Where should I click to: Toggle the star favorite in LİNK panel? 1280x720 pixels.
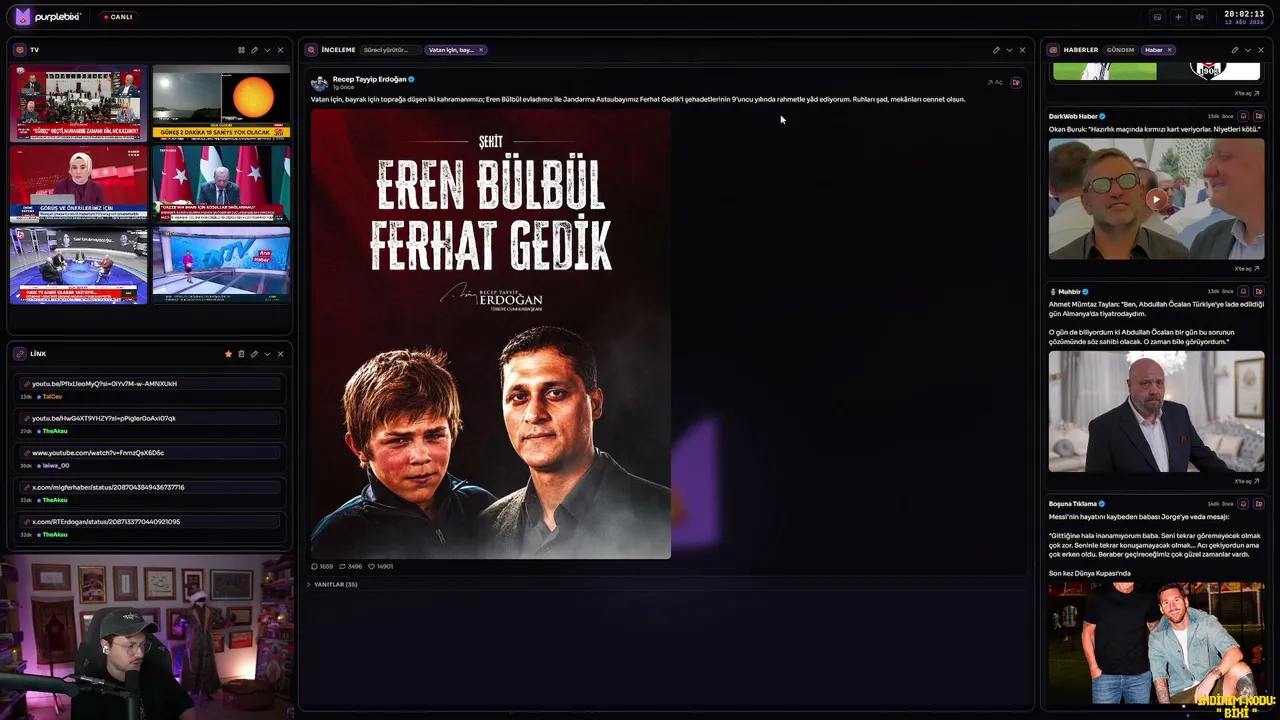[228, 354]
